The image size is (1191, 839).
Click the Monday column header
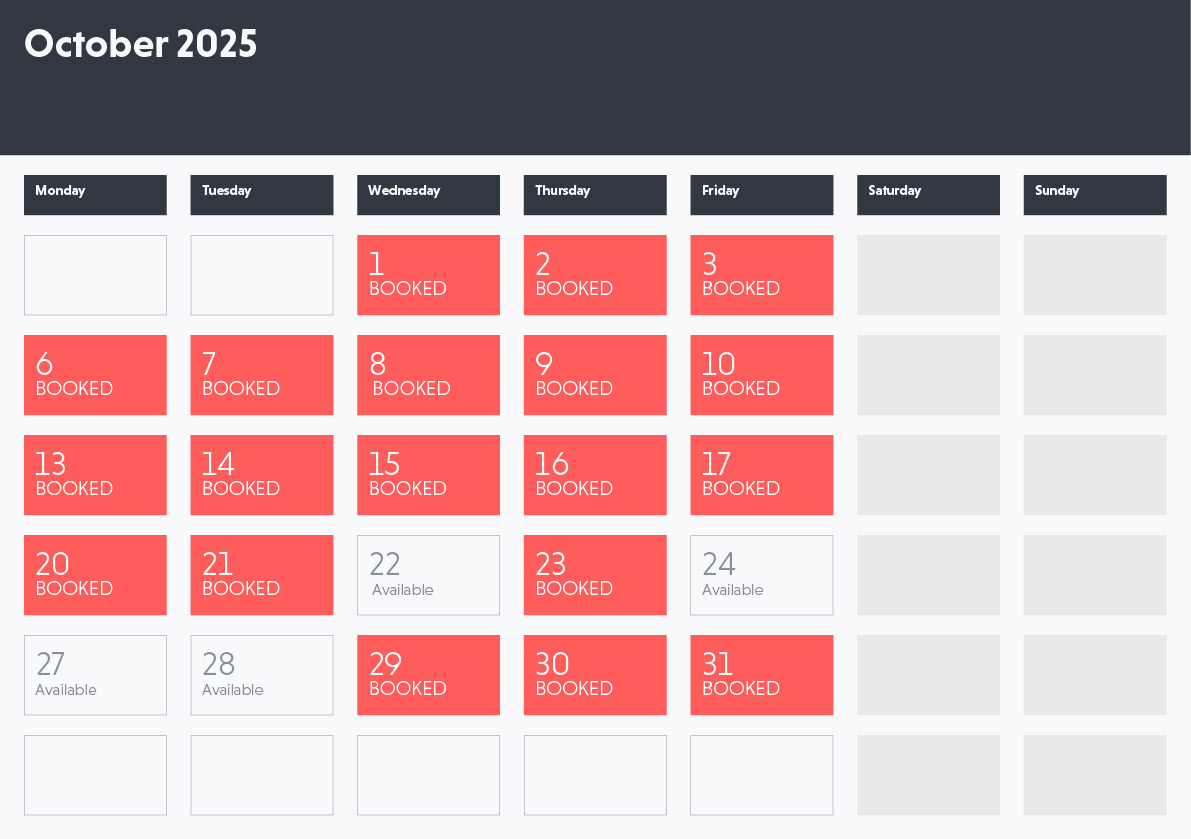95,195
